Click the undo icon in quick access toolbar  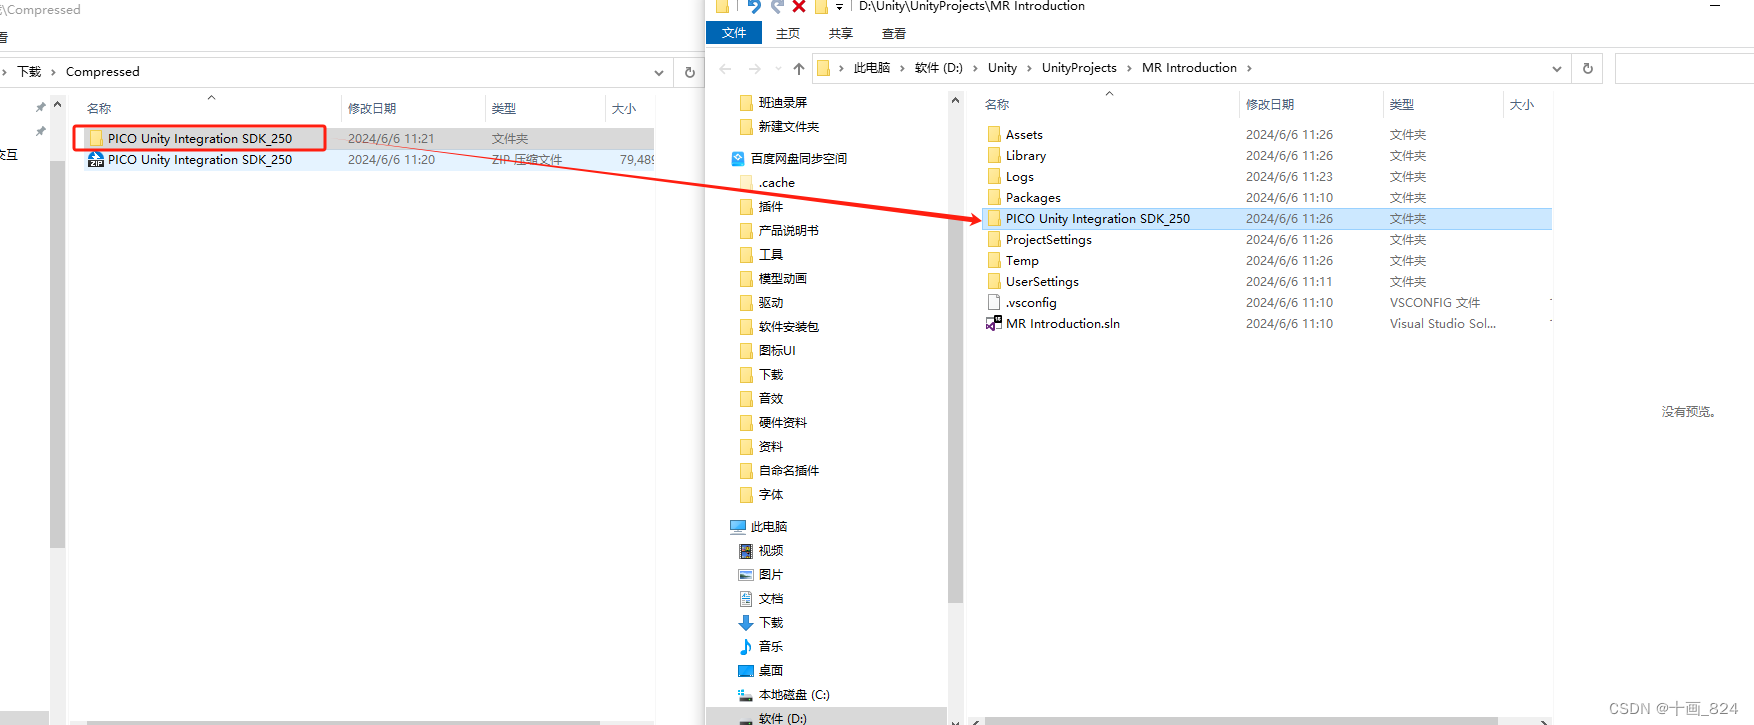click(x=755, y=6)
